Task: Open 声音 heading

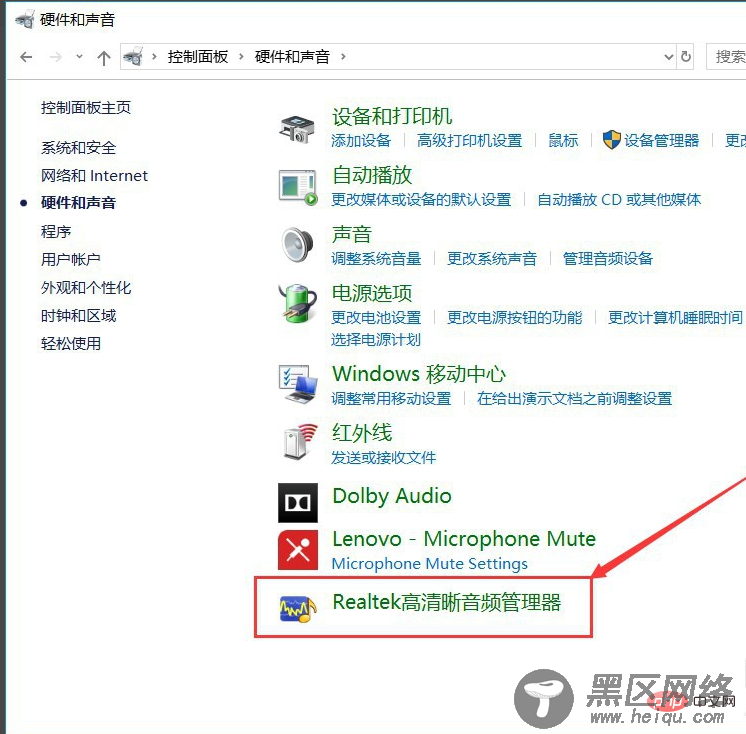Action: click(x=352, y=234)
